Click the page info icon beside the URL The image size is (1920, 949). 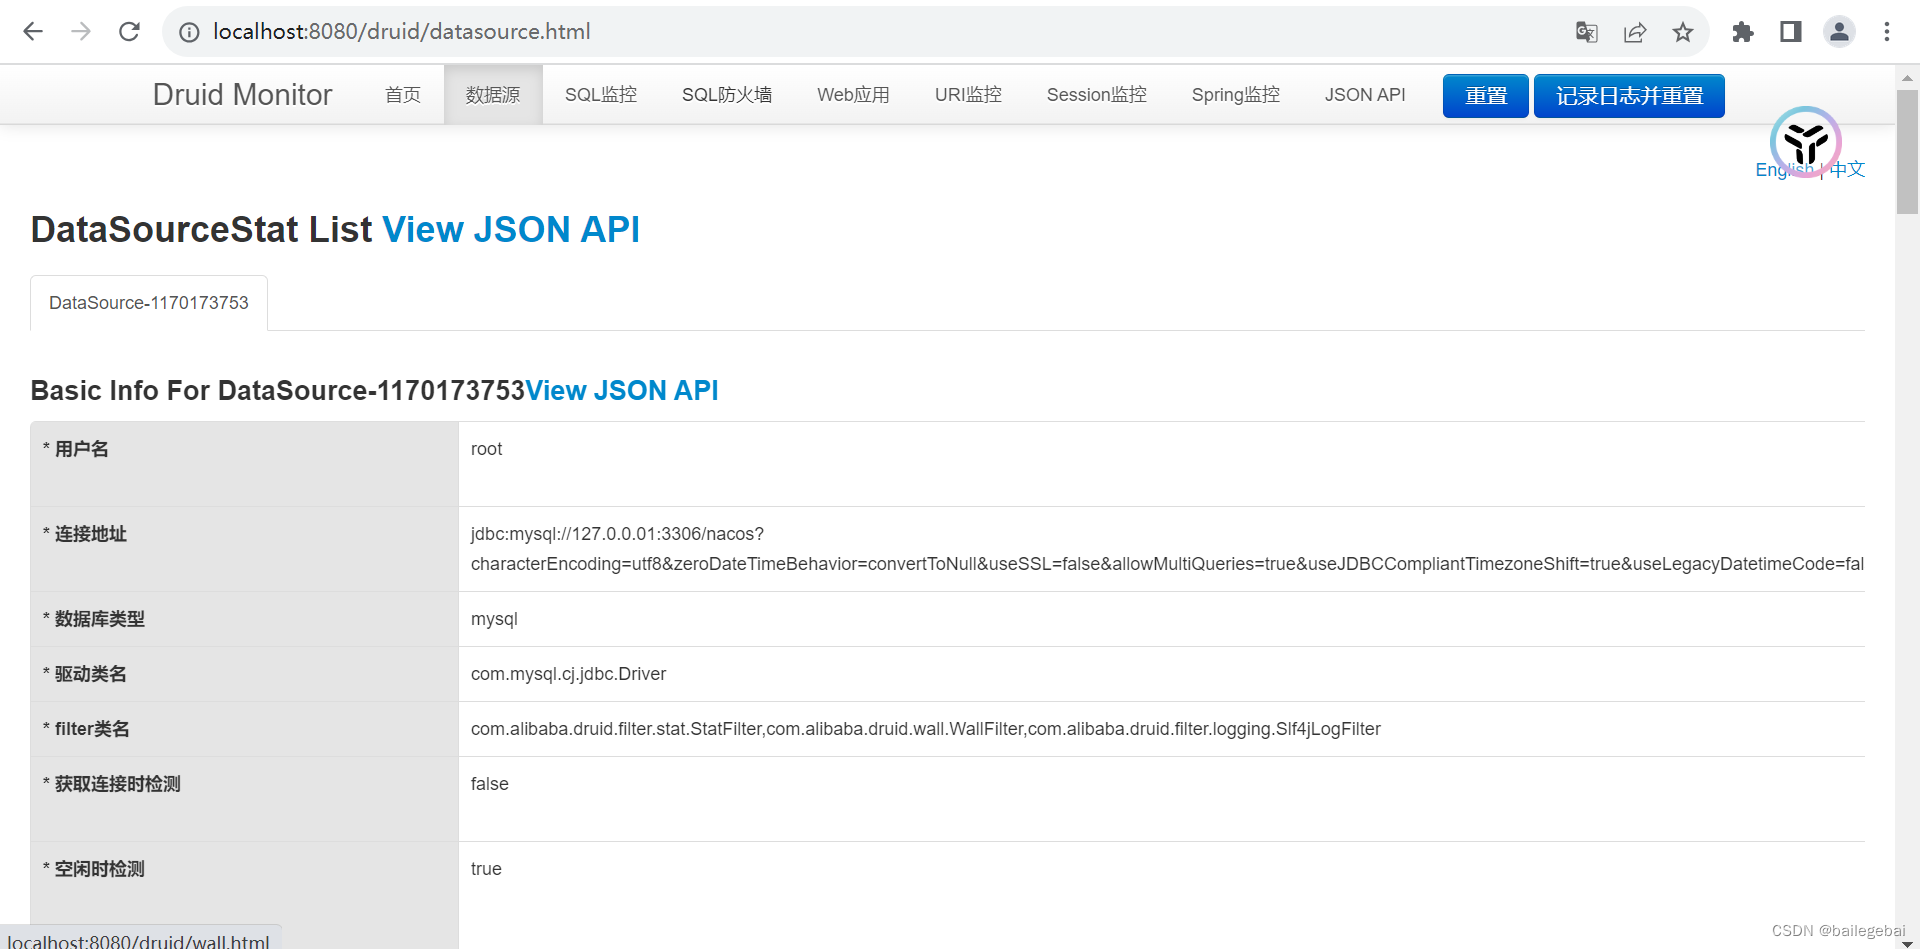(189, 31)
